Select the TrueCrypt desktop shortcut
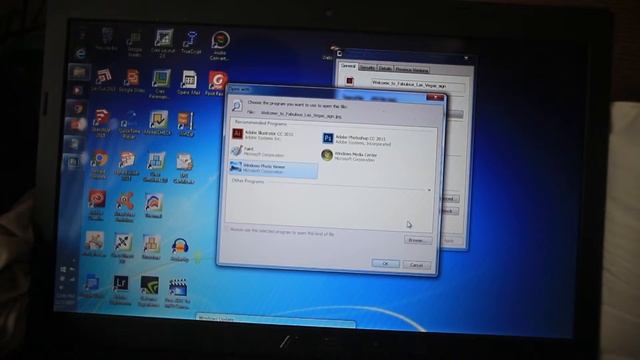The height and width of the screenshot is (360, 640). [x=191, y=43]
